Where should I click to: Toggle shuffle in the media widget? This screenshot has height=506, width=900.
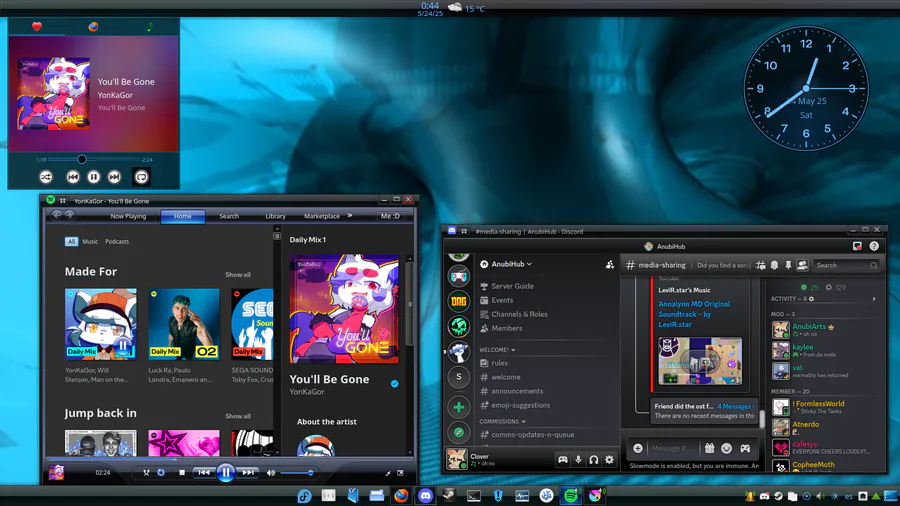pyautogui.click(x=45, y=177)
